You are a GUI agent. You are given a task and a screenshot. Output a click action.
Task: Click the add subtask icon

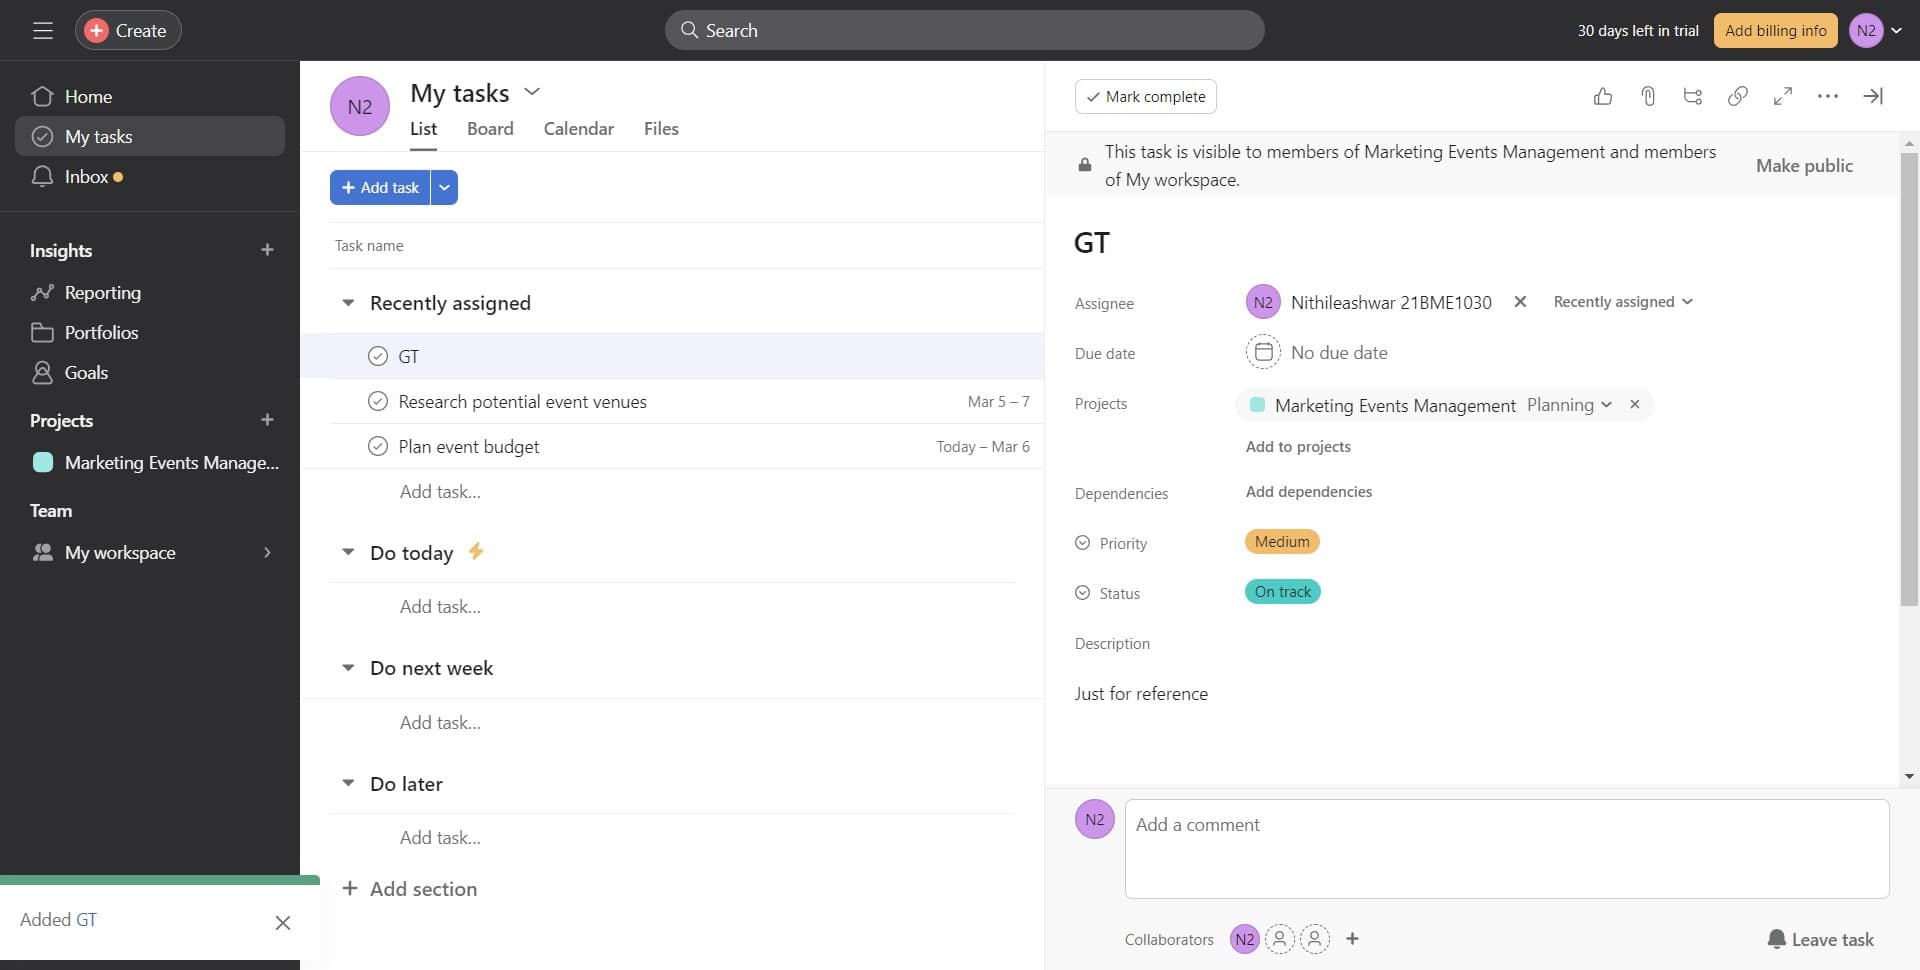tap(1693, 96)
